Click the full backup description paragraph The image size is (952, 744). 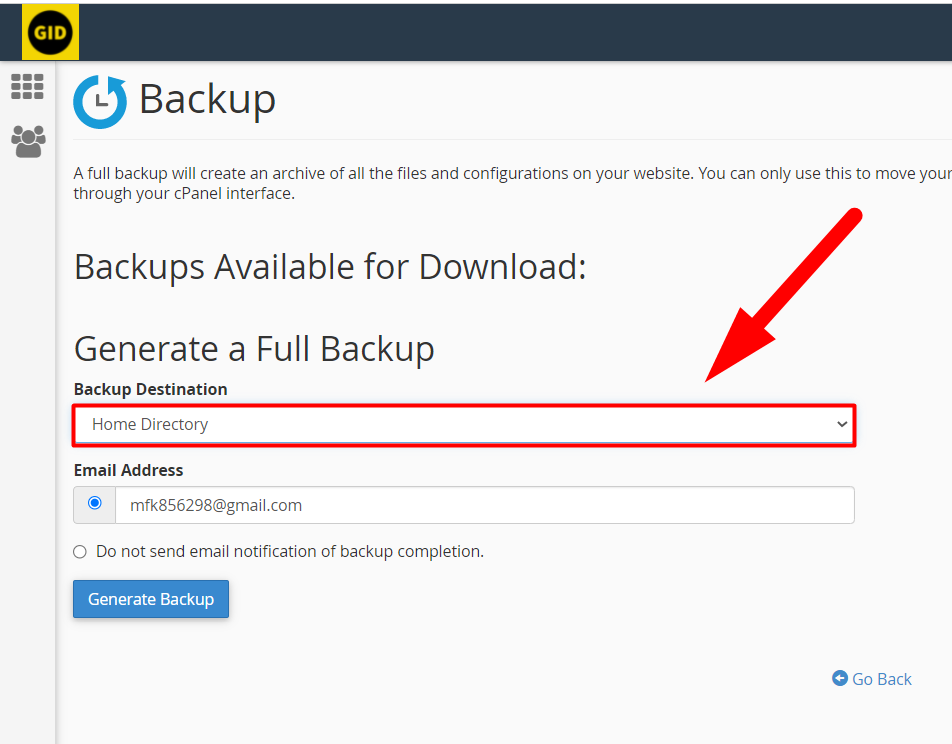[512, 183]
